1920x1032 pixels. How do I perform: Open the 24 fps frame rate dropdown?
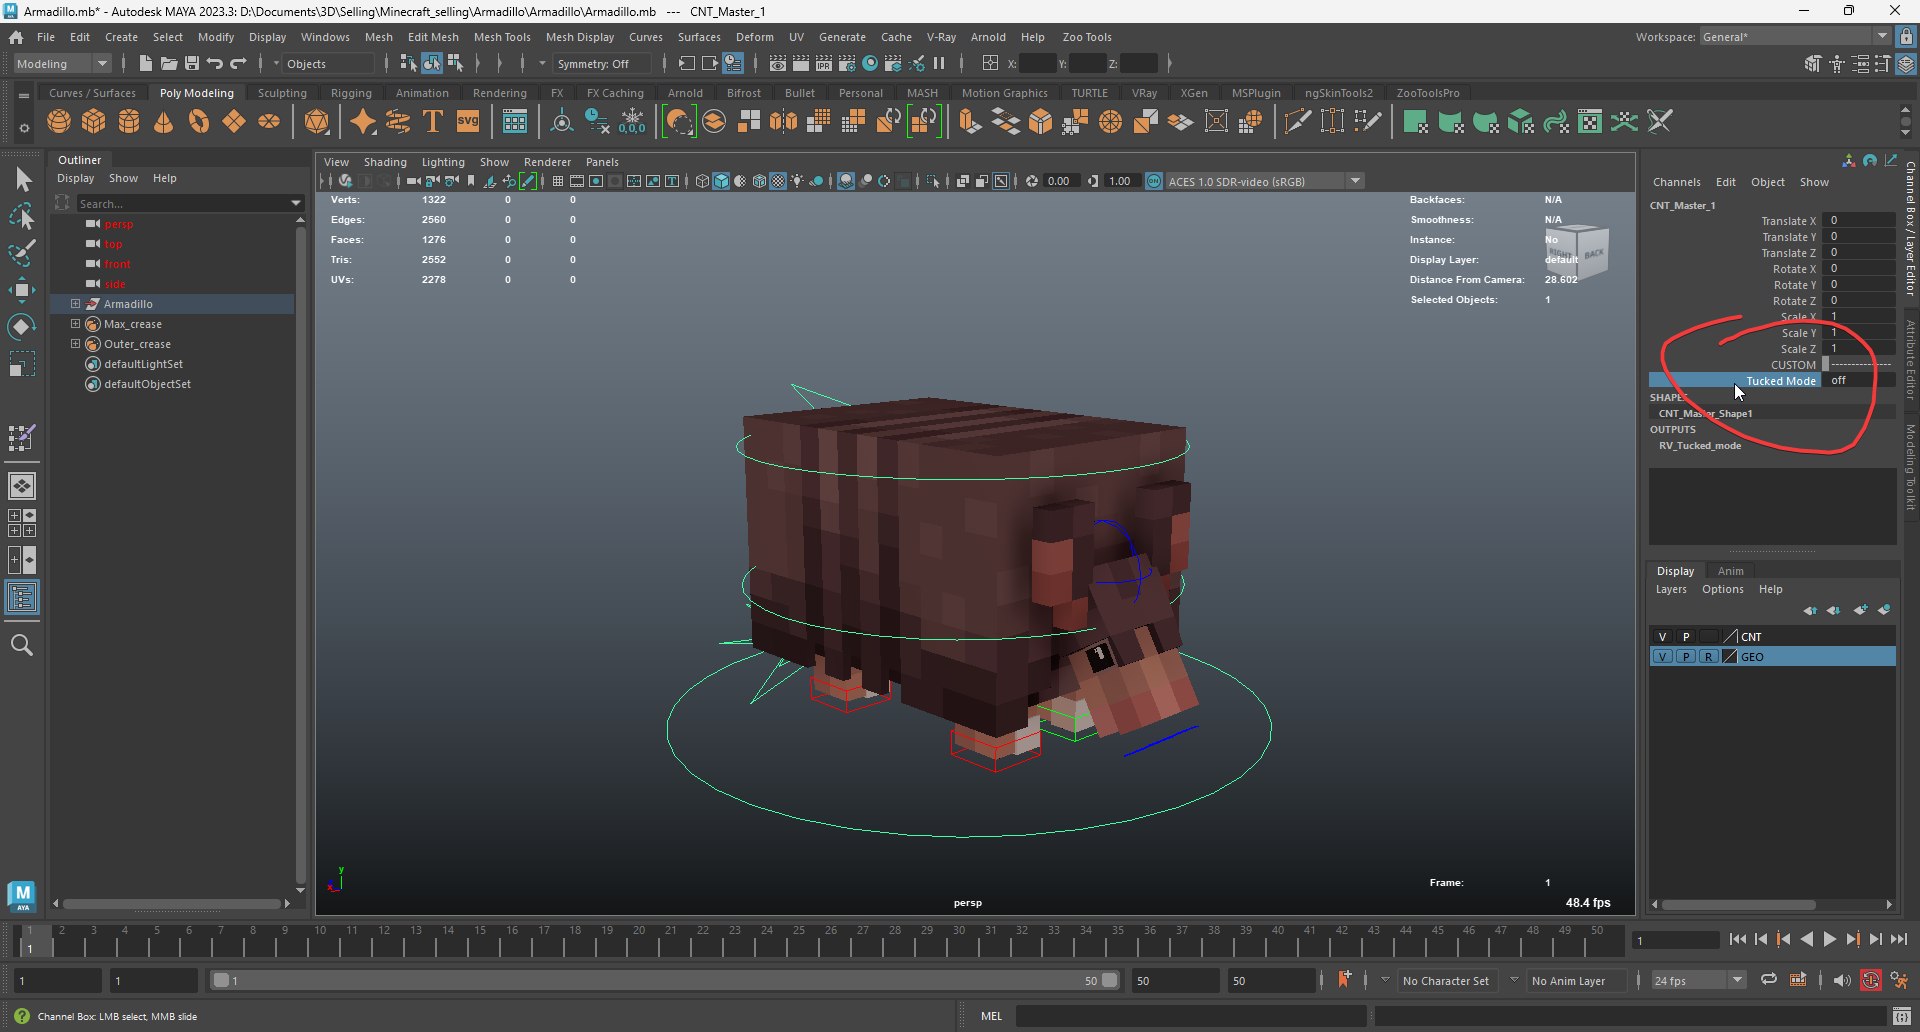coord(1697,980)
